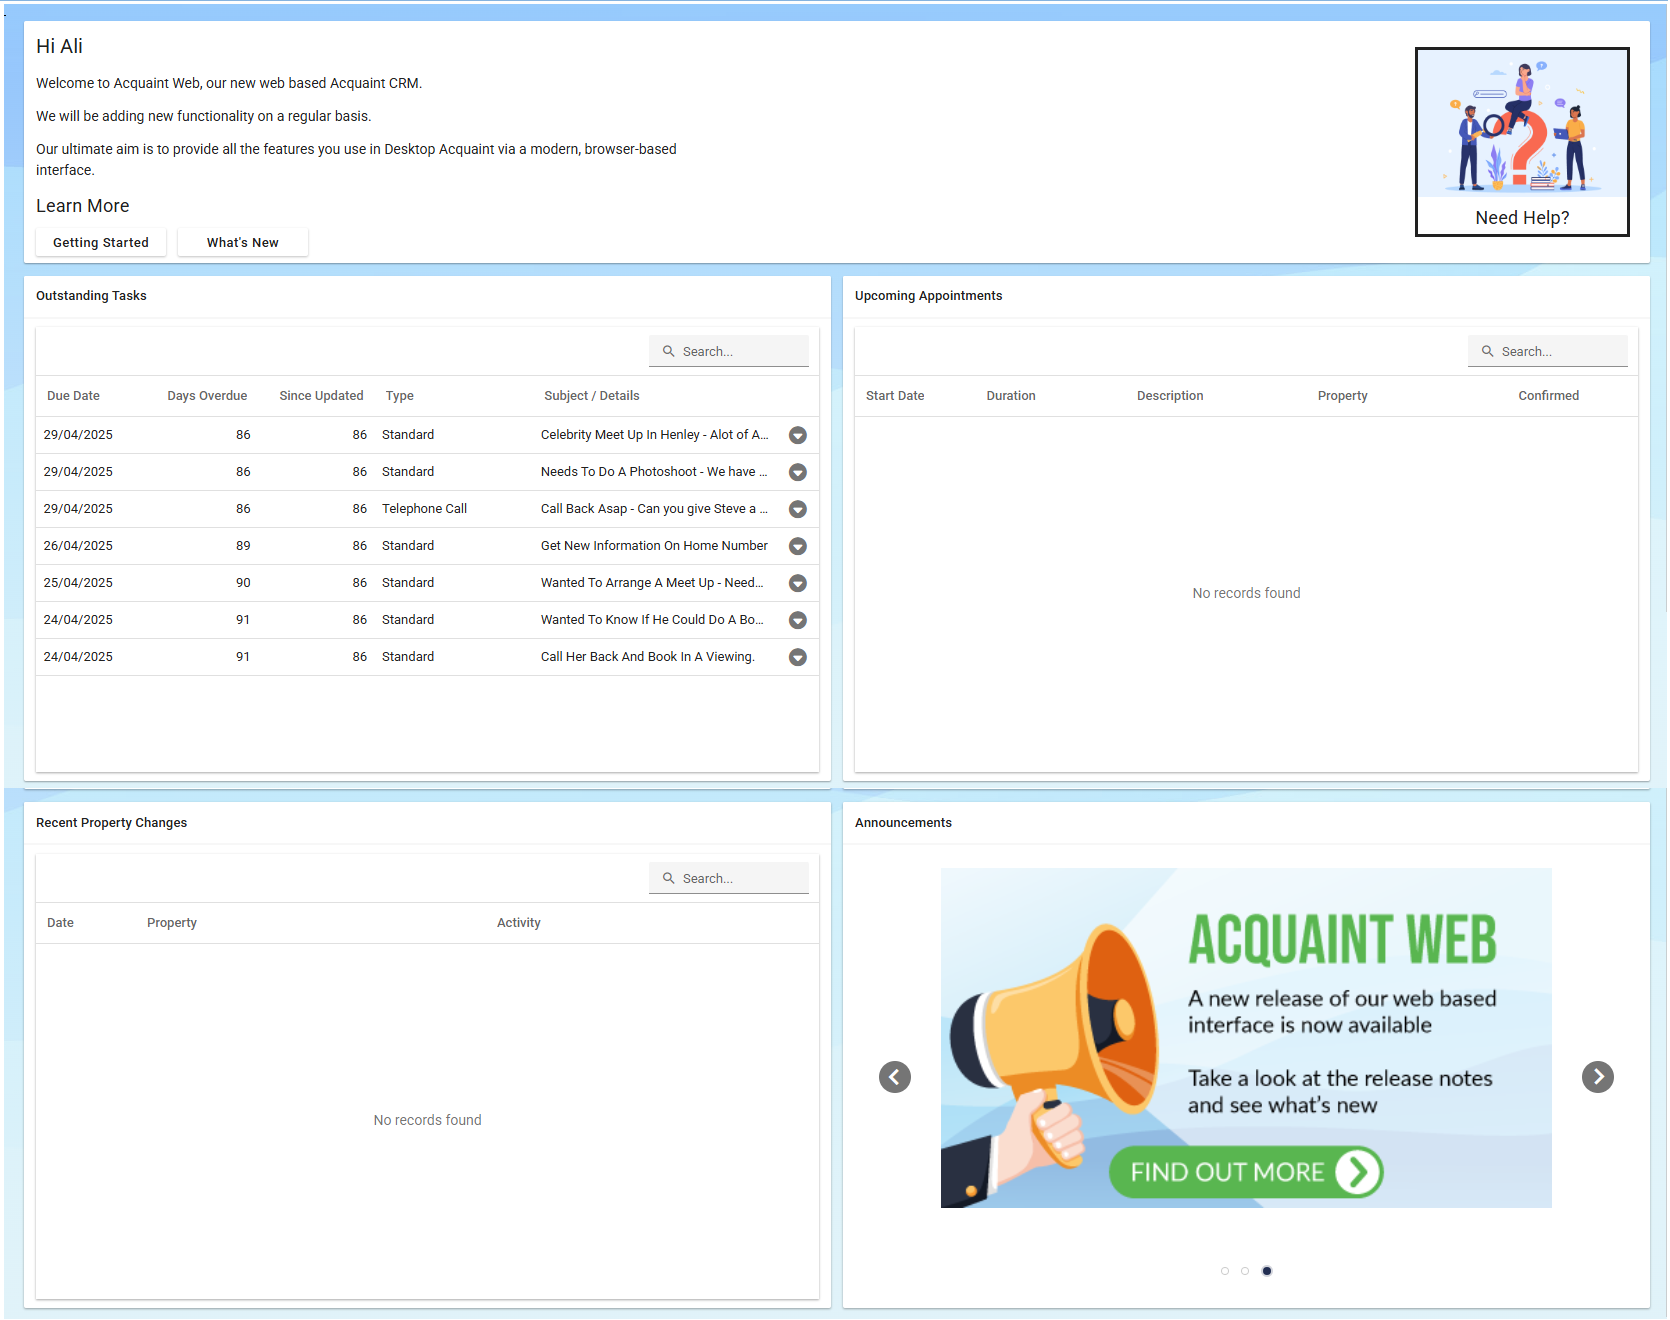The width and height of the screenshot is (1670, 1320).
Task: Open the Needs To Do A Photoshoot task
Action: point(654,472)
